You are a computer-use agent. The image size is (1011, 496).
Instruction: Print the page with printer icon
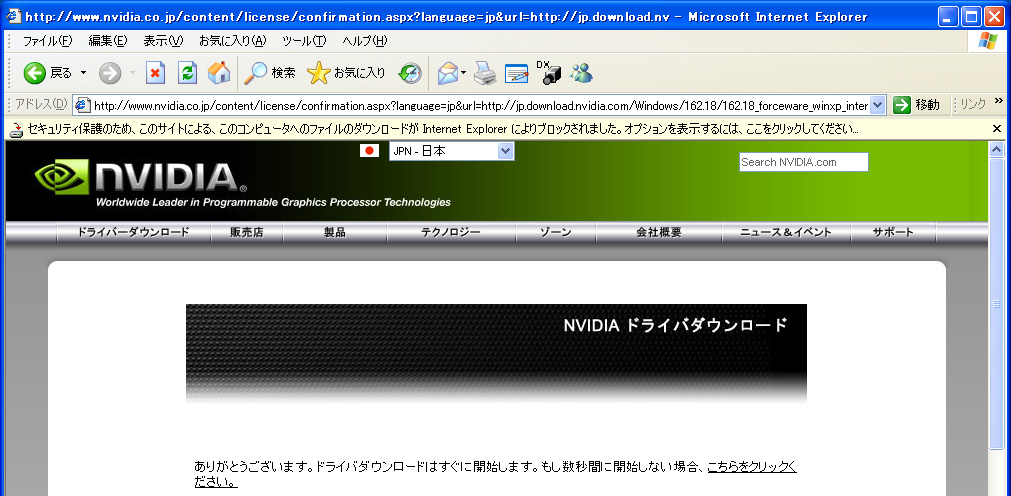485,74
